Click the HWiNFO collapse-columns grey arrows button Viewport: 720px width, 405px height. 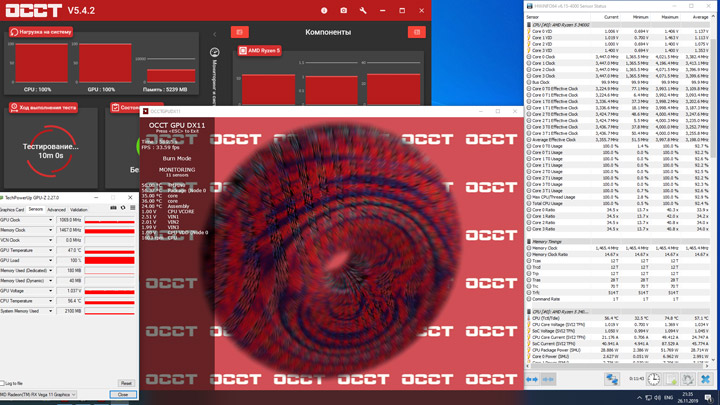tap(548, 379)
